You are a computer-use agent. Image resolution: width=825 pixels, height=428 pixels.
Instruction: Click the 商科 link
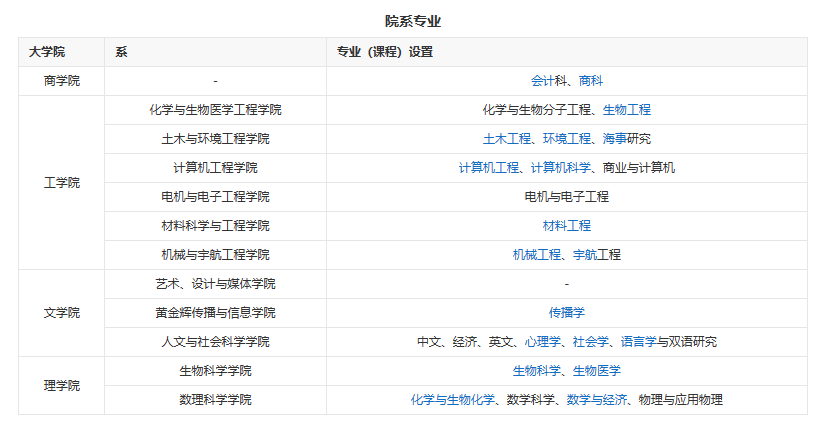pyautogui.click(x=591, y=81)
